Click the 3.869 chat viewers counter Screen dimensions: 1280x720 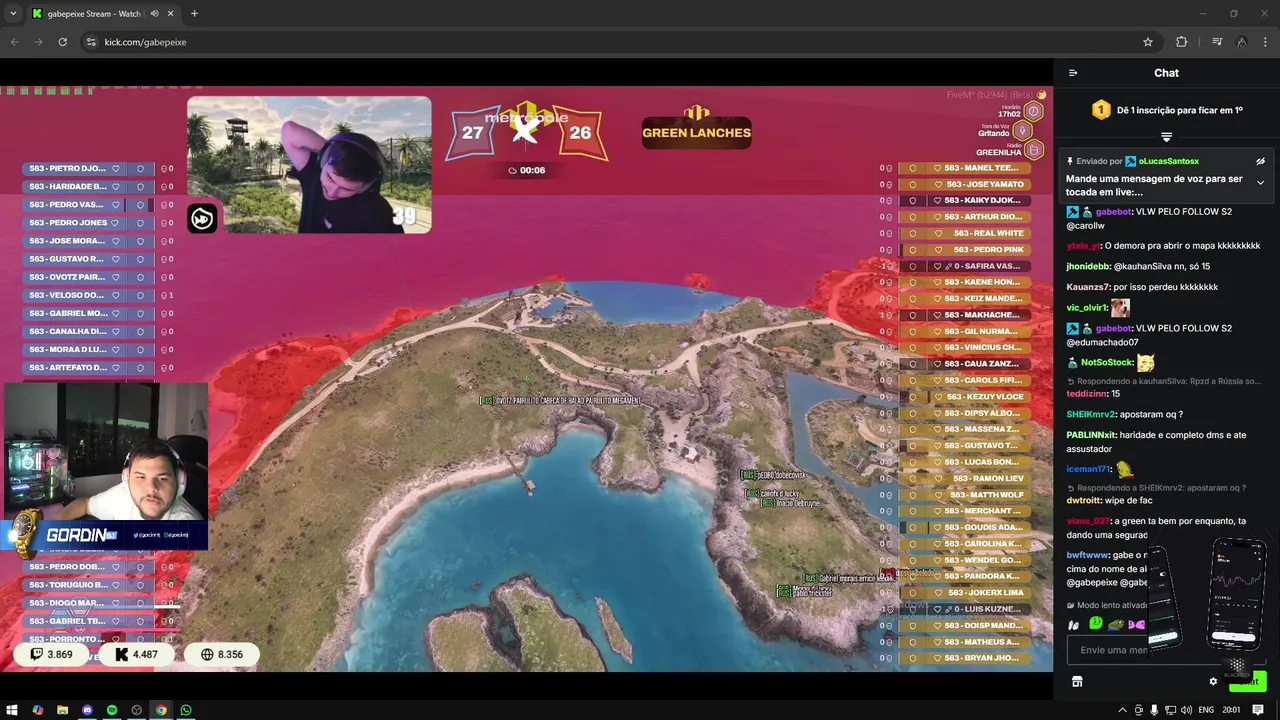click(51, 655)
